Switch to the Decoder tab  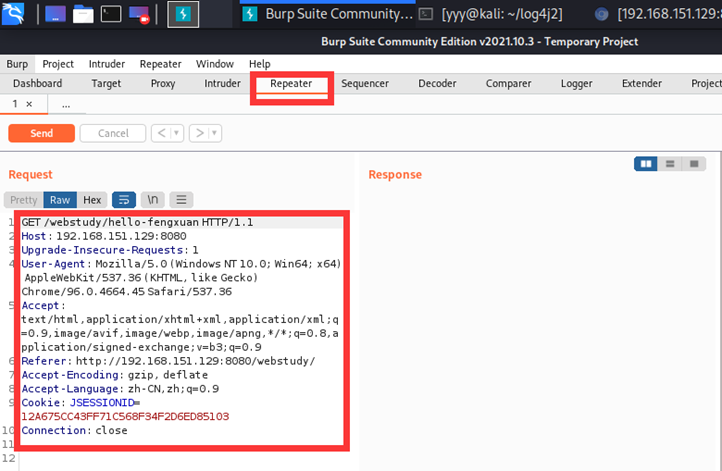[437, 83]
